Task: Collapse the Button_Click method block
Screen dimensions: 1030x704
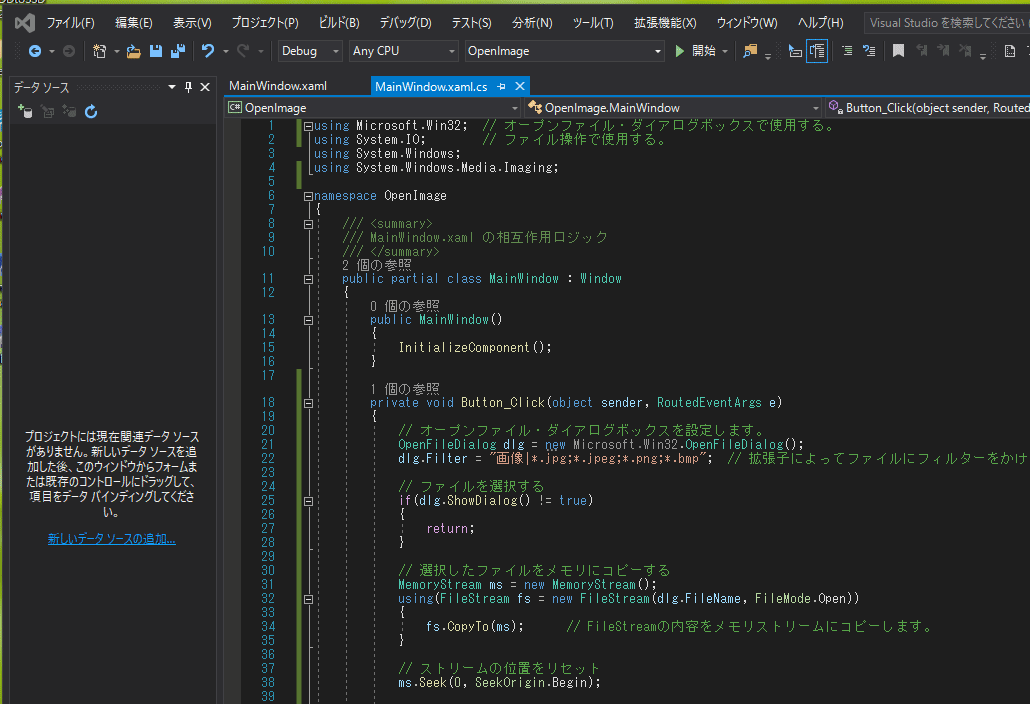Action: [308, 403]
